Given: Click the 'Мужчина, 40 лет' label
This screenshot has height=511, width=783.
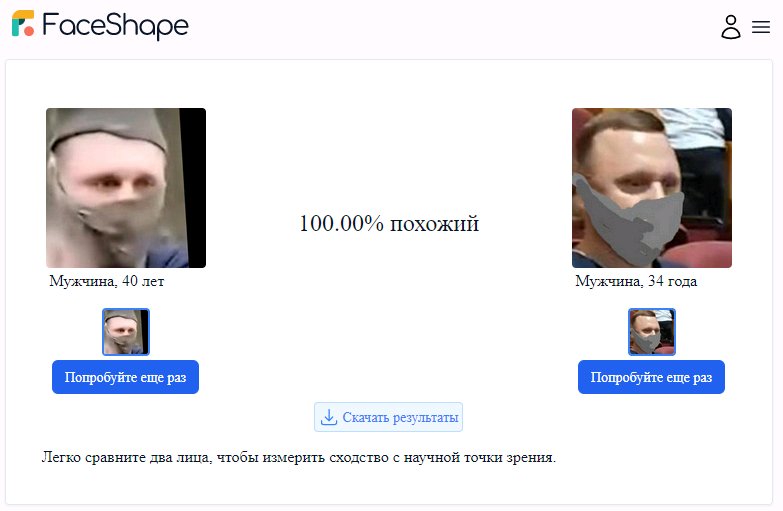Looking at the screenshot, I should coord(106,281).
